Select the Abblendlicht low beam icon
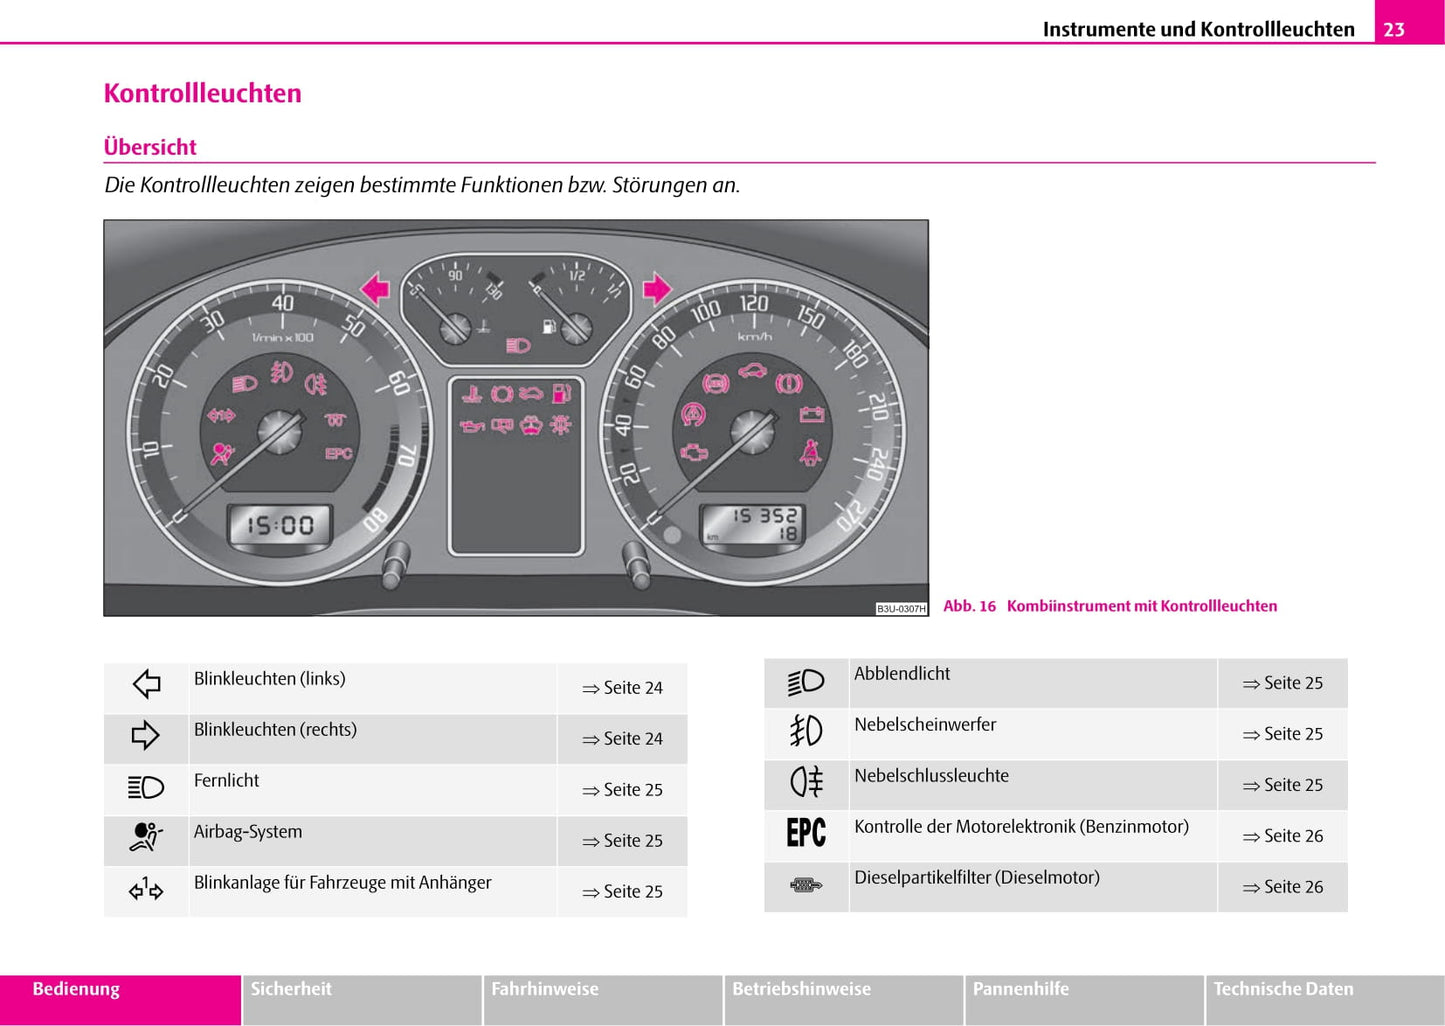 point(806,682)
